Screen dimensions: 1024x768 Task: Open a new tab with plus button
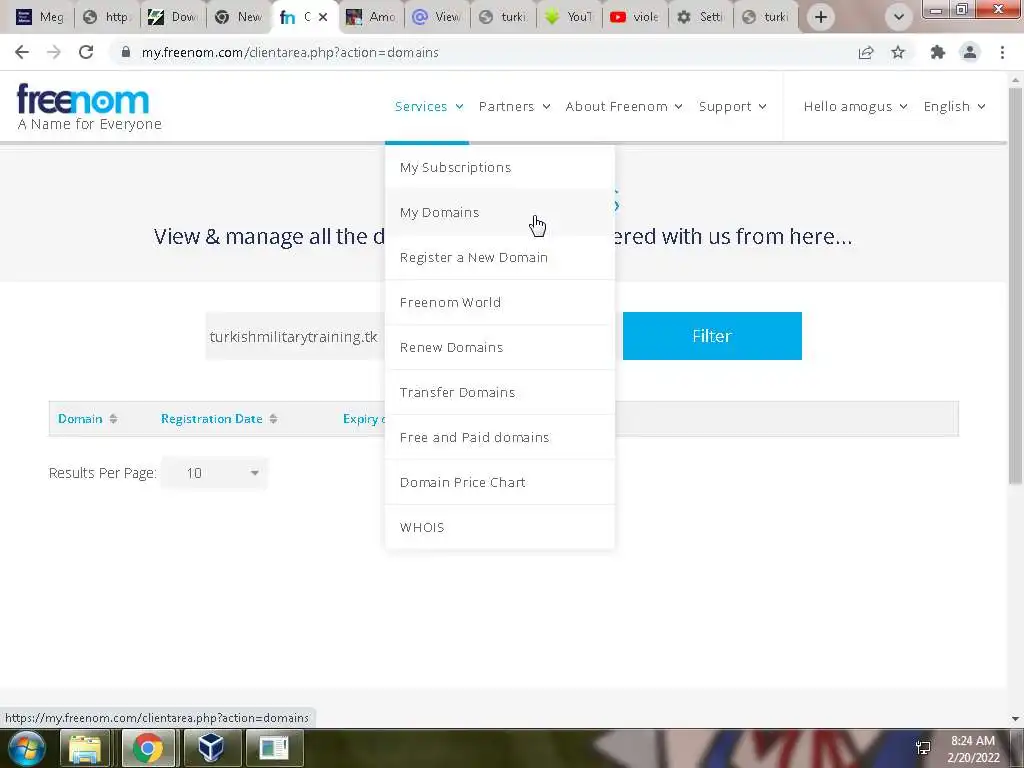[x=821, y=17]
